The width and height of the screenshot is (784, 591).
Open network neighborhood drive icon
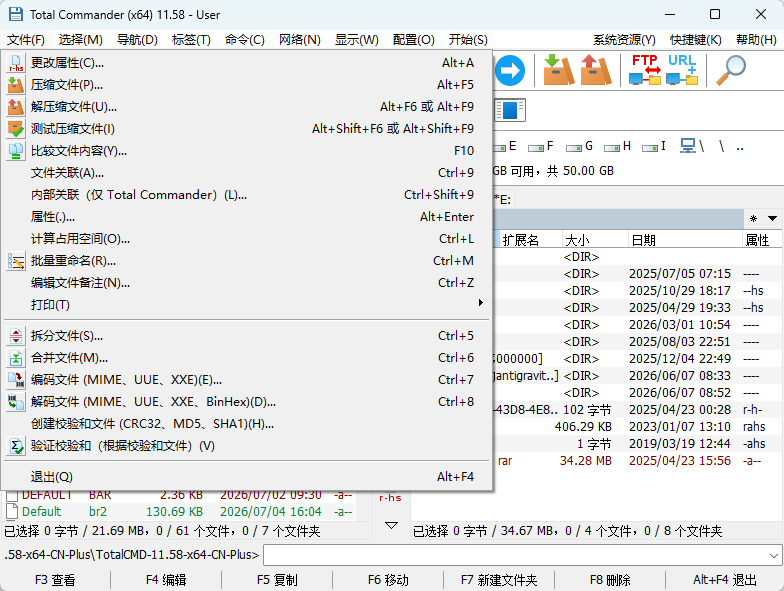pyautogui.click(x=692, y=146)
